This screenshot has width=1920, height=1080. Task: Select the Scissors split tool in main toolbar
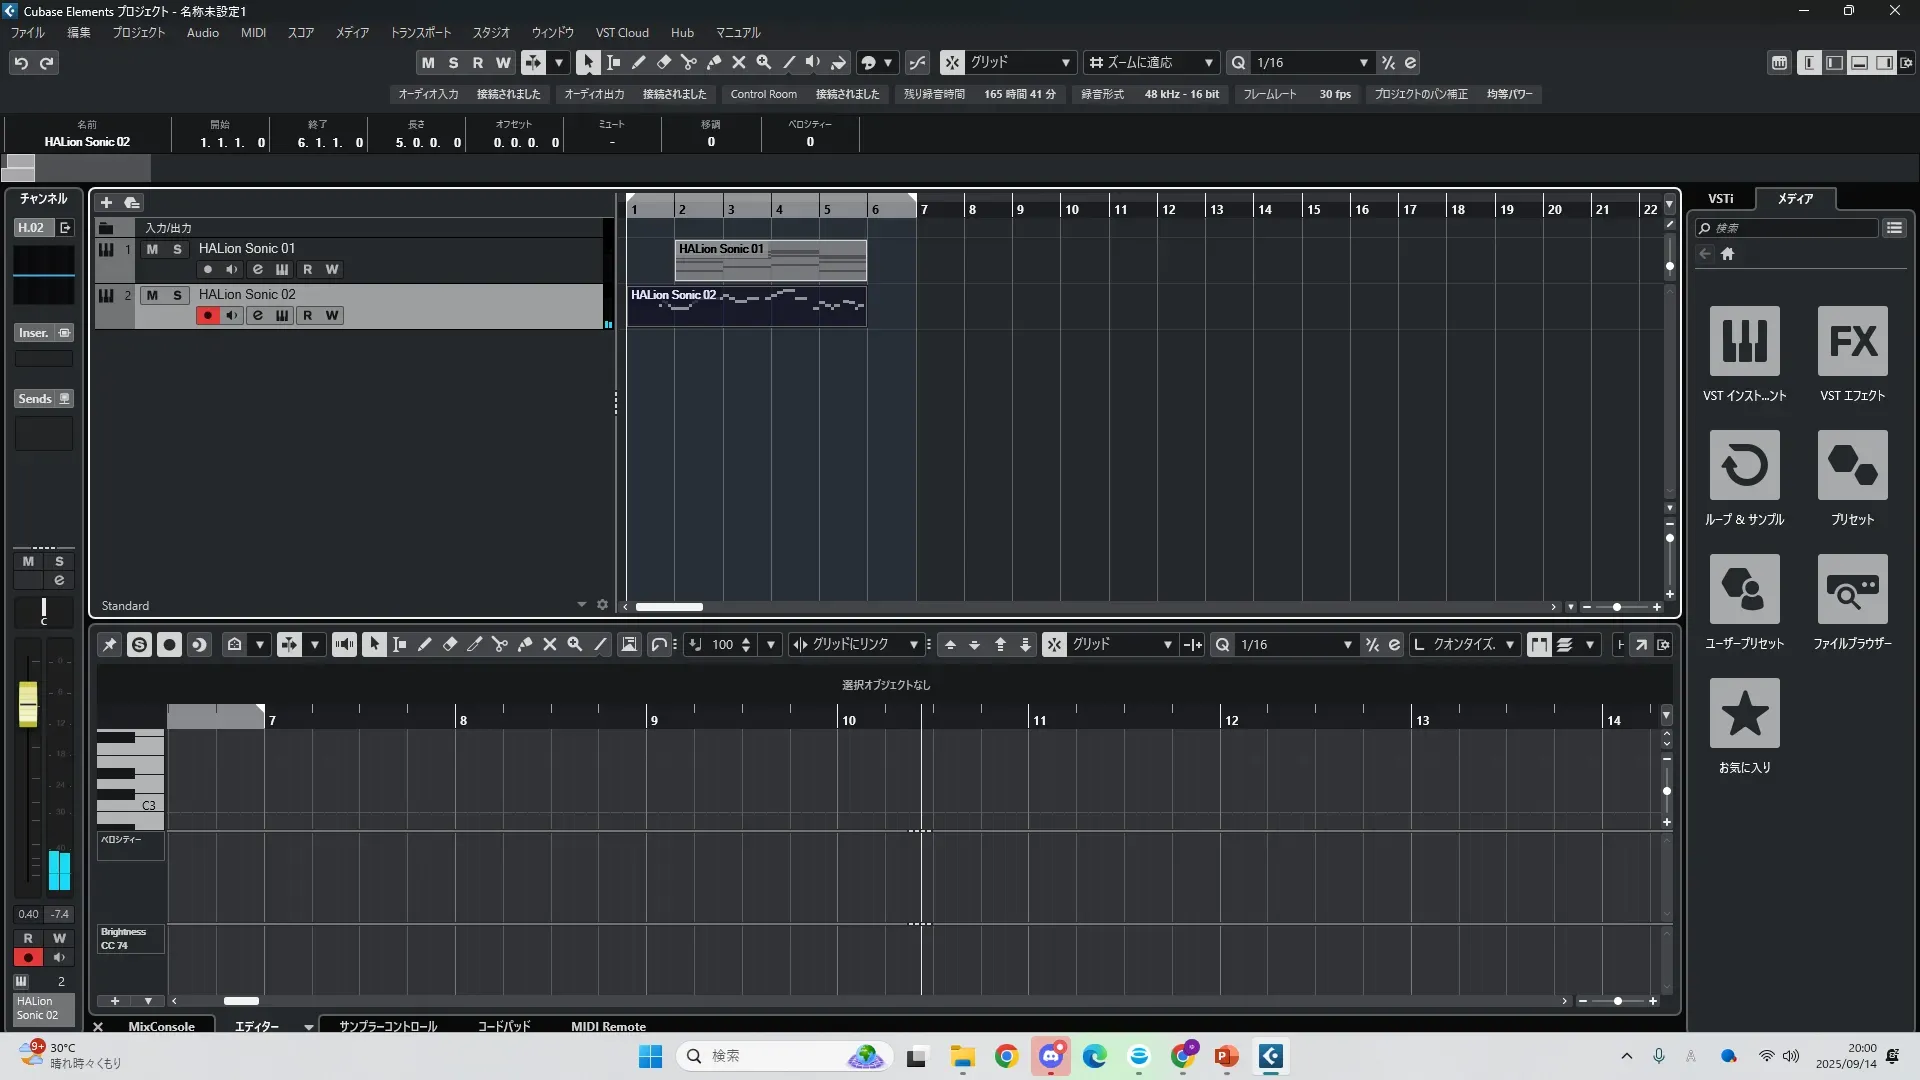(x=688, y=62)
